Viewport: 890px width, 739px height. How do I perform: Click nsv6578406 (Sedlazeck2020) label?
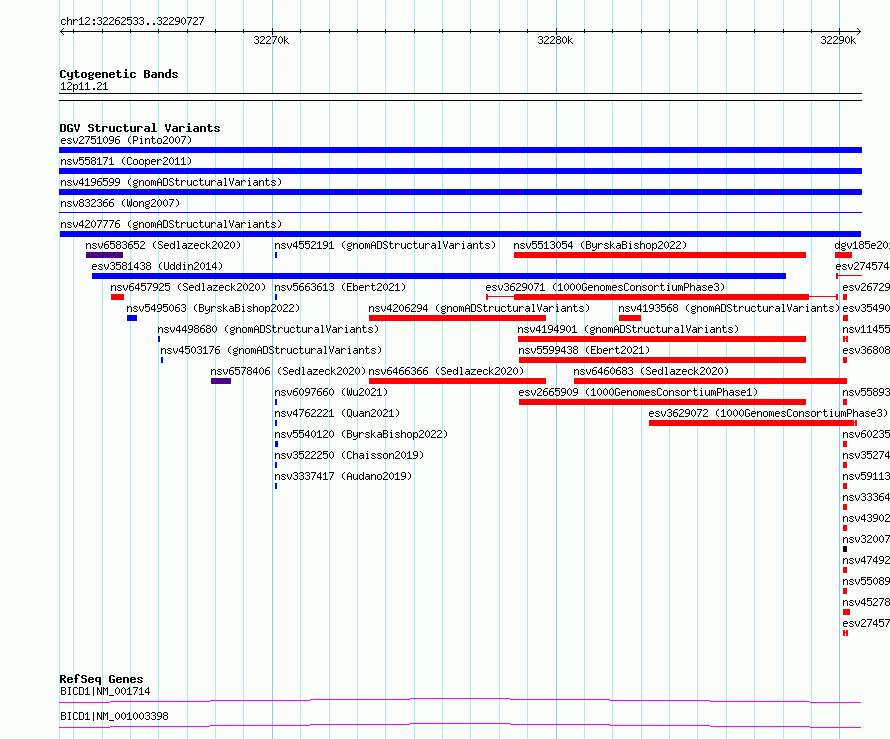tap(288, 371)
